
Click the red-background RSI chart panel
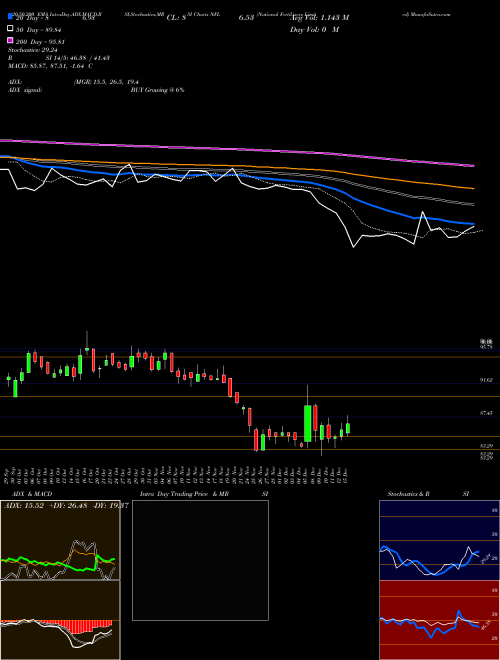tap(439, 620)
